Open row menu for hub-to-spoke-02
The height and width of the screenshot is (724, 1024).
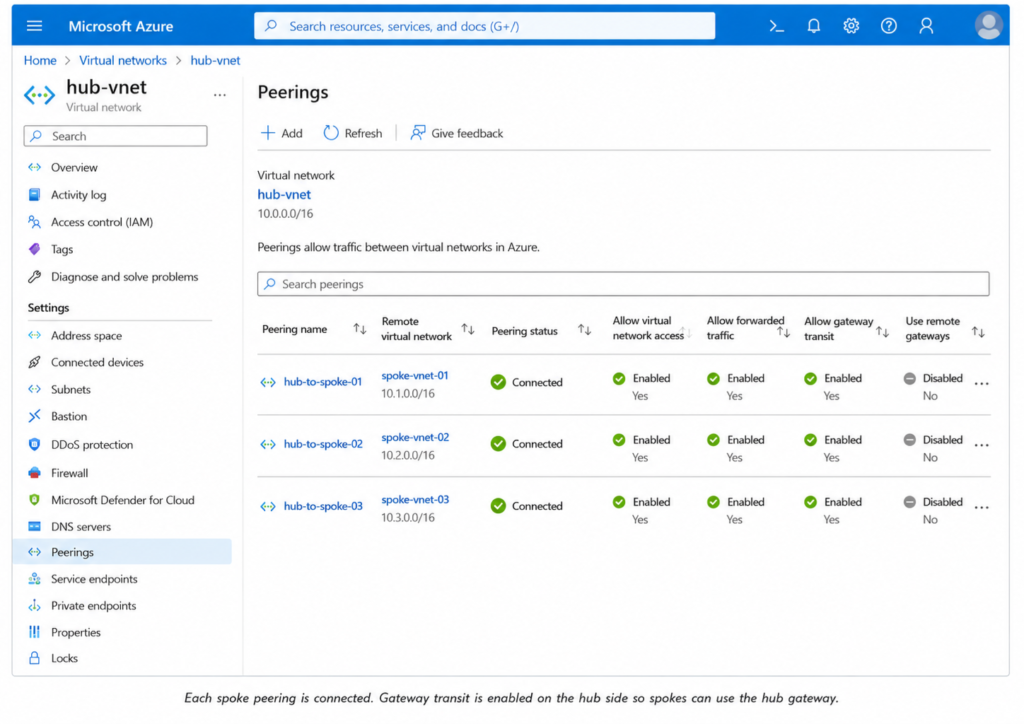[x=982, y=445]
